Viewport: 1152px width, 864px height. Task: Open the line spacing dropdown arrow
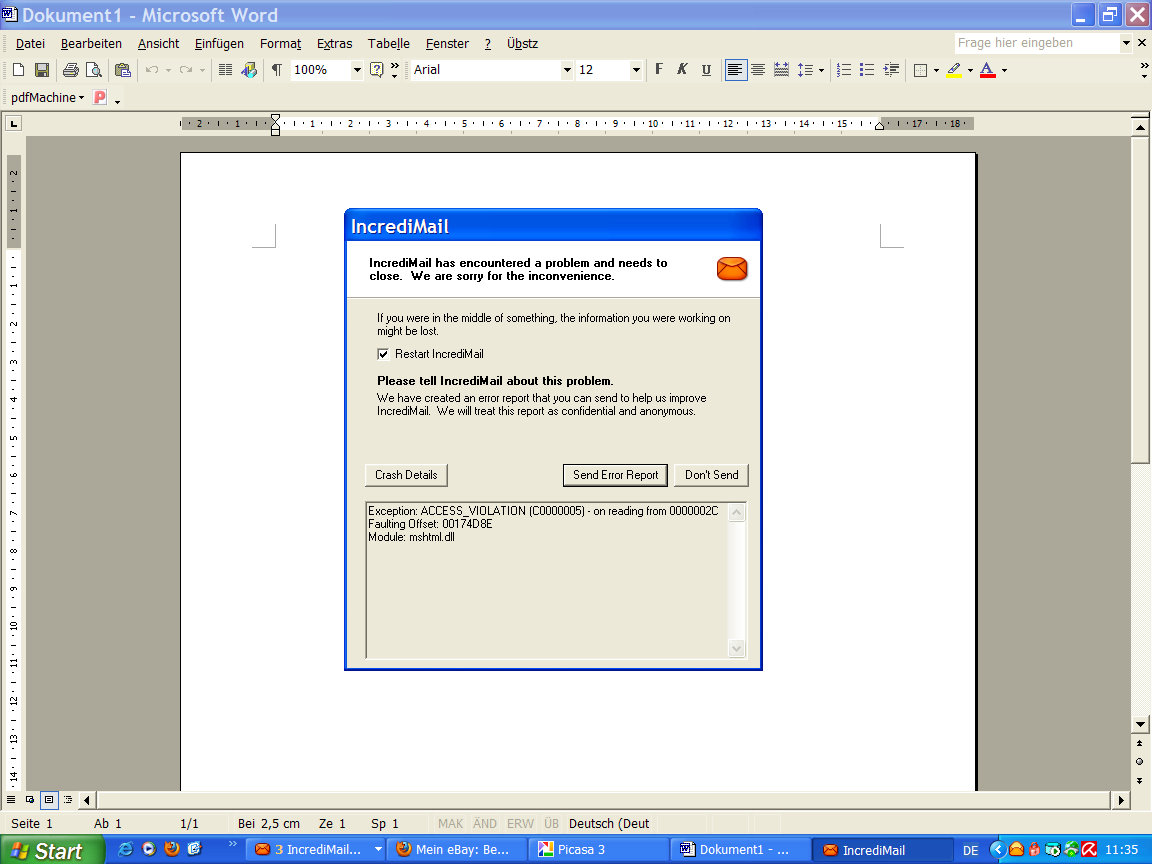pos(821,71)
